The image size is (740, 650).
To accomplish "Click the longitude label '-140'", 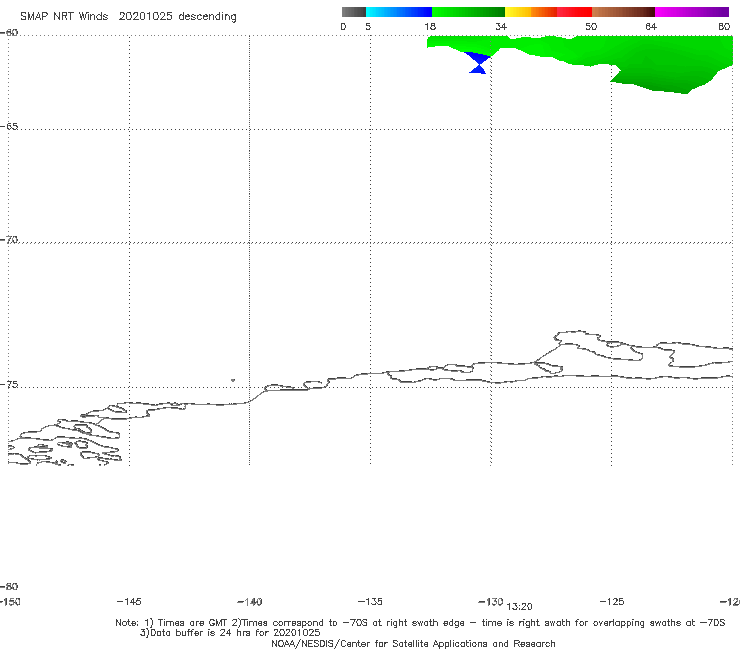I will click(250, 602).
